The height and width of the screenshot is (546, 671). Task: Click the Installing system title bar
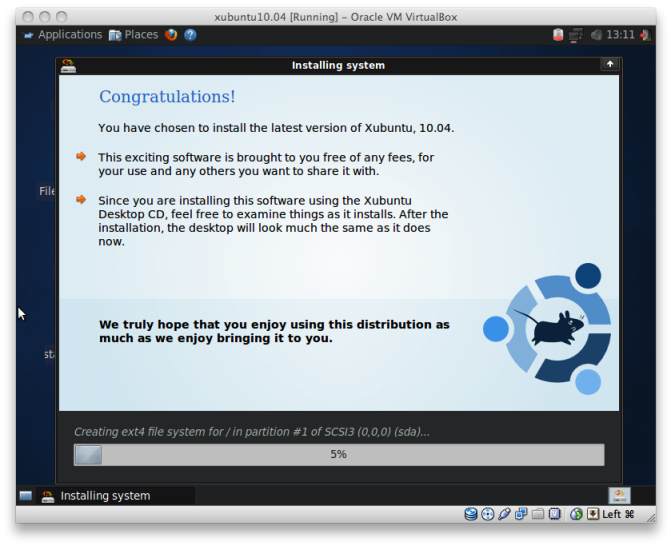(x=338, y=65)
